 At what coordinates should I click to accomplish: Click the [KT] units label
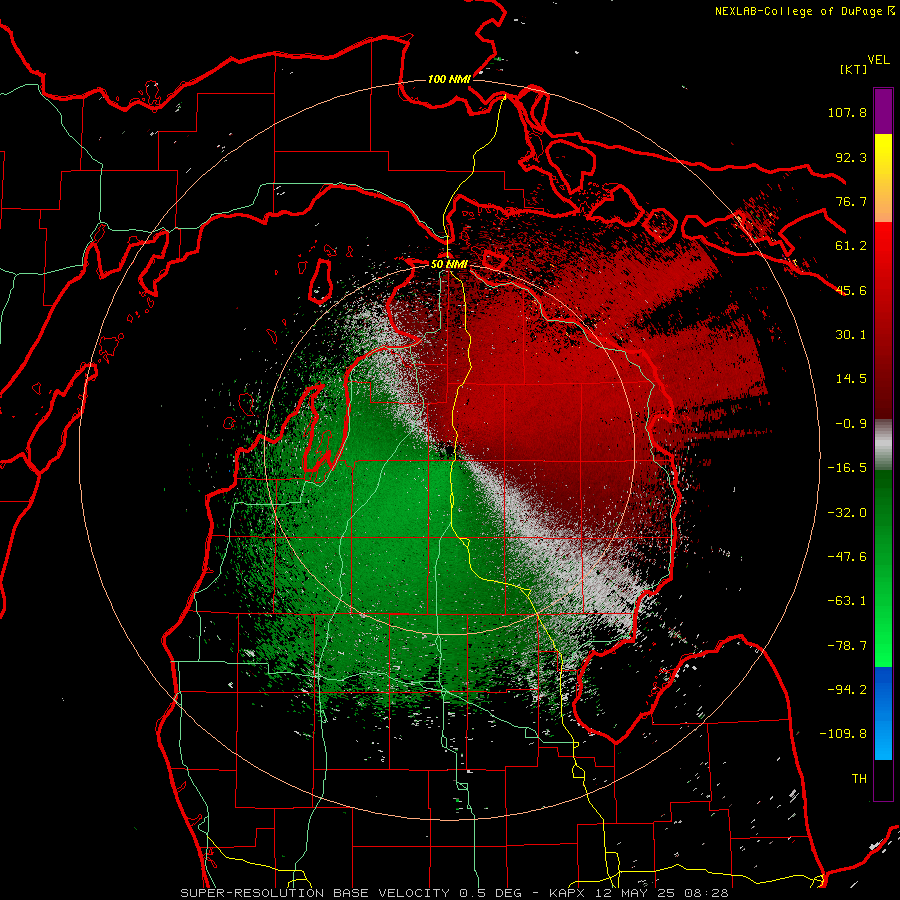tap(853, 69)
